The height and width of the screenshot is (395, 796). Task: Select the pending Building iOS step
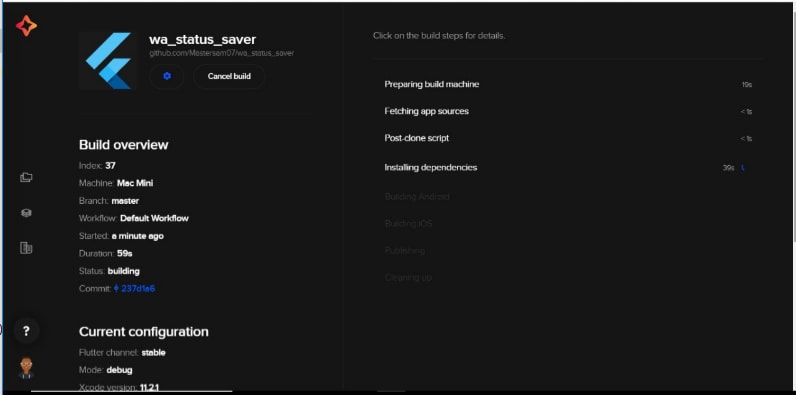pos(408,223)
